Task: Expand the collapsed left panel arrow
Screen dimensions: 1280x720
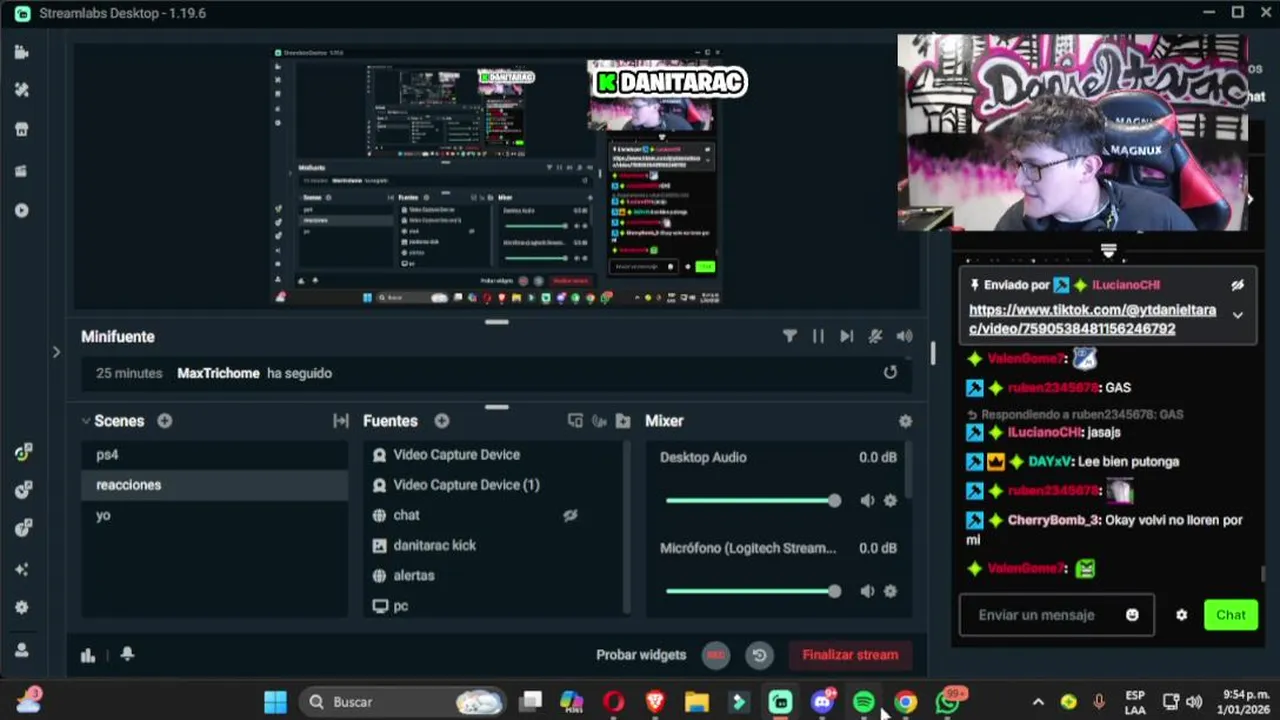Action: pyautogui.click(x=56, y=352)
